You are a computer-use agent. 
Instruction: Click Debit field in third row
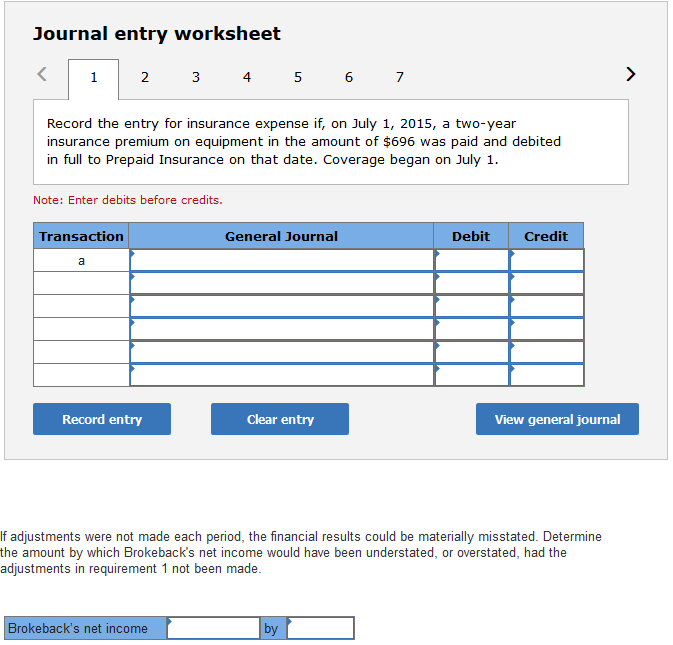[x=472, y=306]
